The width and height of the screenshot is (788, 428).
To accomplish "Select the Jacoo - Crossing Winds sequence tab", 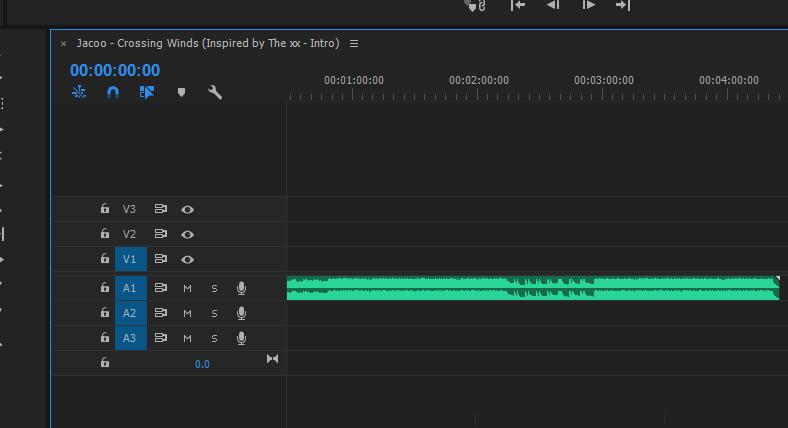I will point(207,43).
